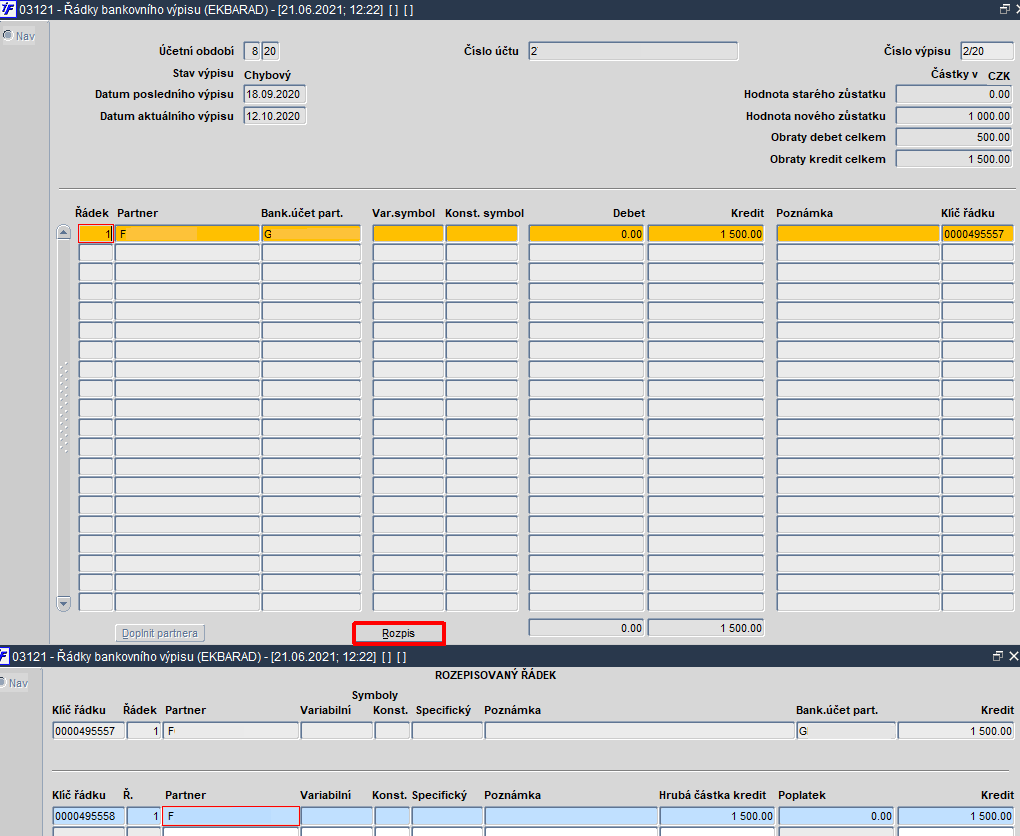The height and width of the screenshot is (836, 1020).
Task: Click the Kredit total field below the table
Action: 706,628
